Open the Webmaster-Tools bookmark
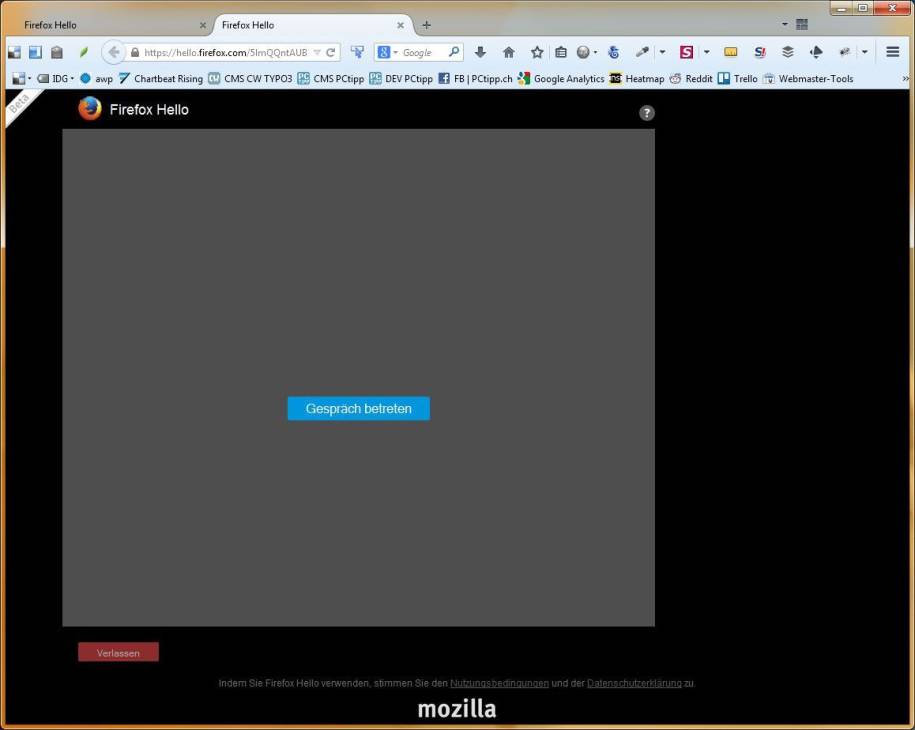 pyautogui.click(x=808, y=79)
